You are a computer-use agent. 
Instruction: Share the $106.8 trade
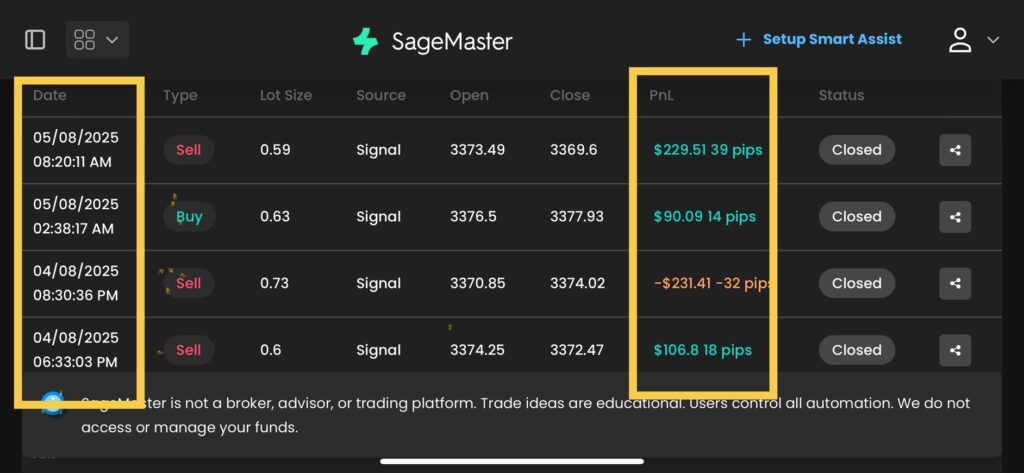955,350
